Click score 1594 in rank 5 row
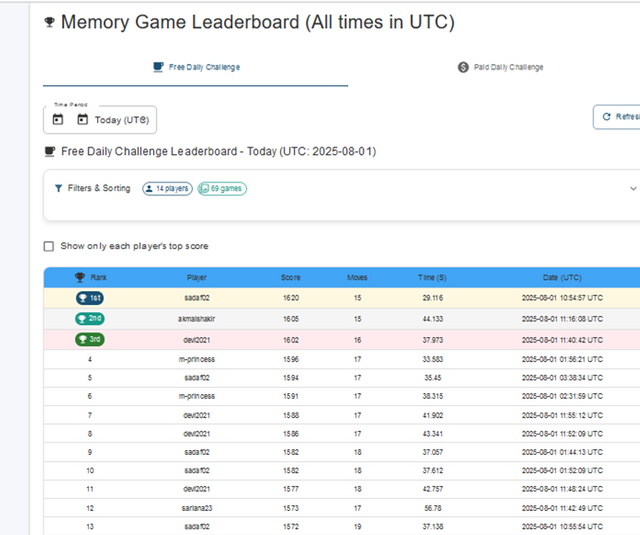Screen dimensions: 640x535 [x=291, y=378]
